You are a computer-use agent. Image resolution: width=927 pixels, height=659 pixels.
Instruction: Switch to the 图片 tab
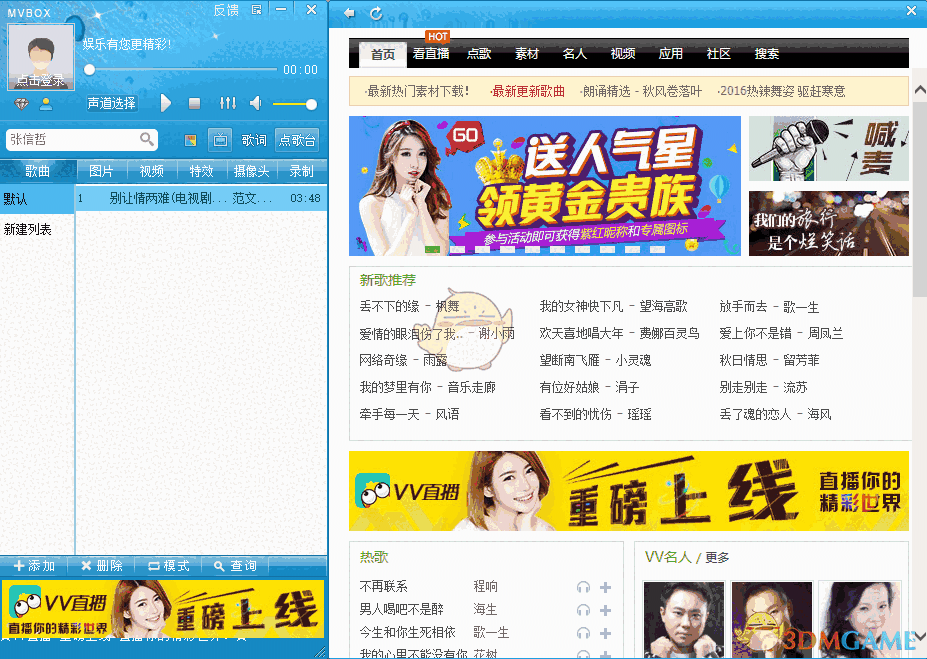click(x=101, y=171)
